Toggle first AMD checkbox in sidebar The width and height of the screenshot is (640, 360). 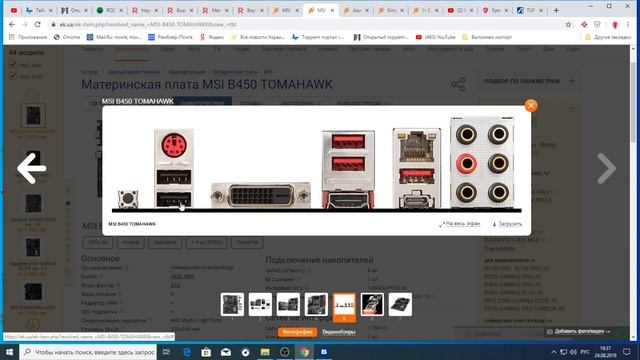pos(13,65)
